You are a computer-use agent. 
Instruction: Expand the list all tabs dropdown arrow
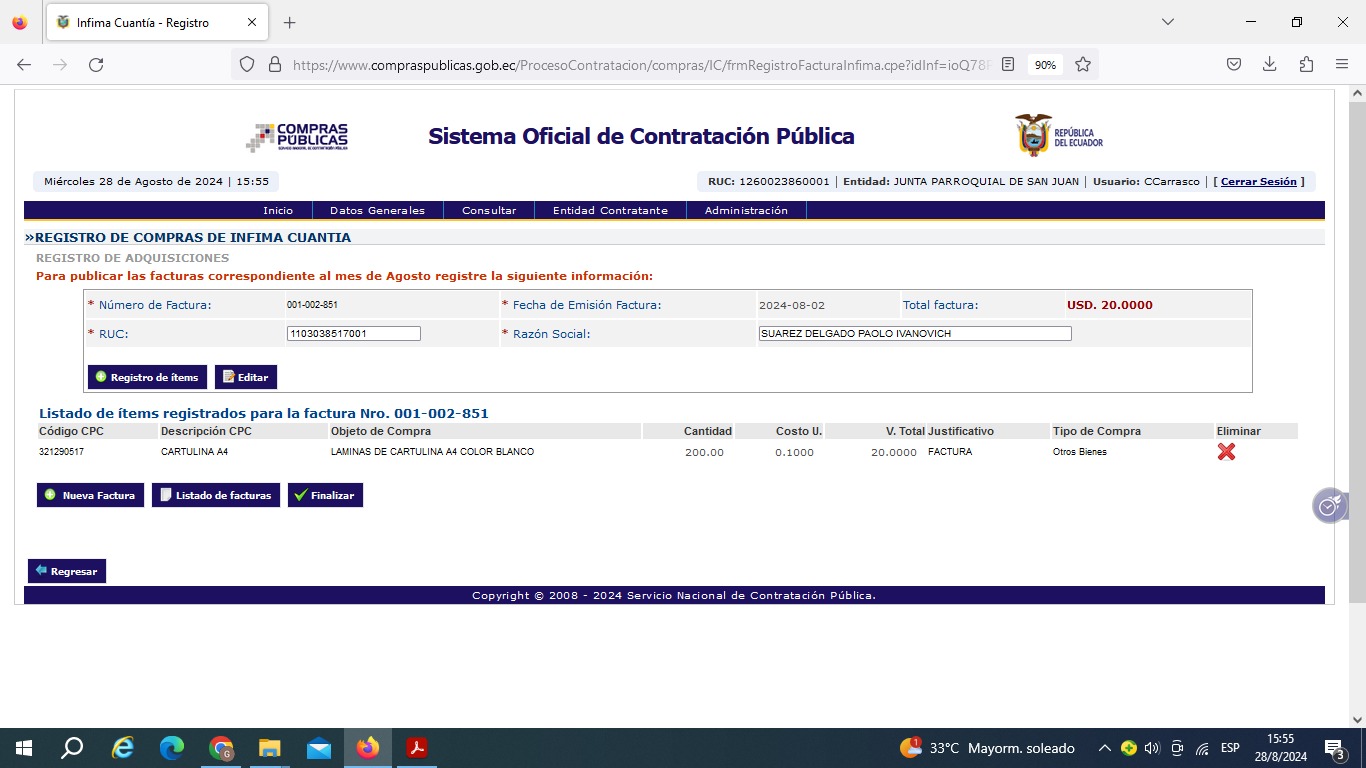coord(1167,22)
